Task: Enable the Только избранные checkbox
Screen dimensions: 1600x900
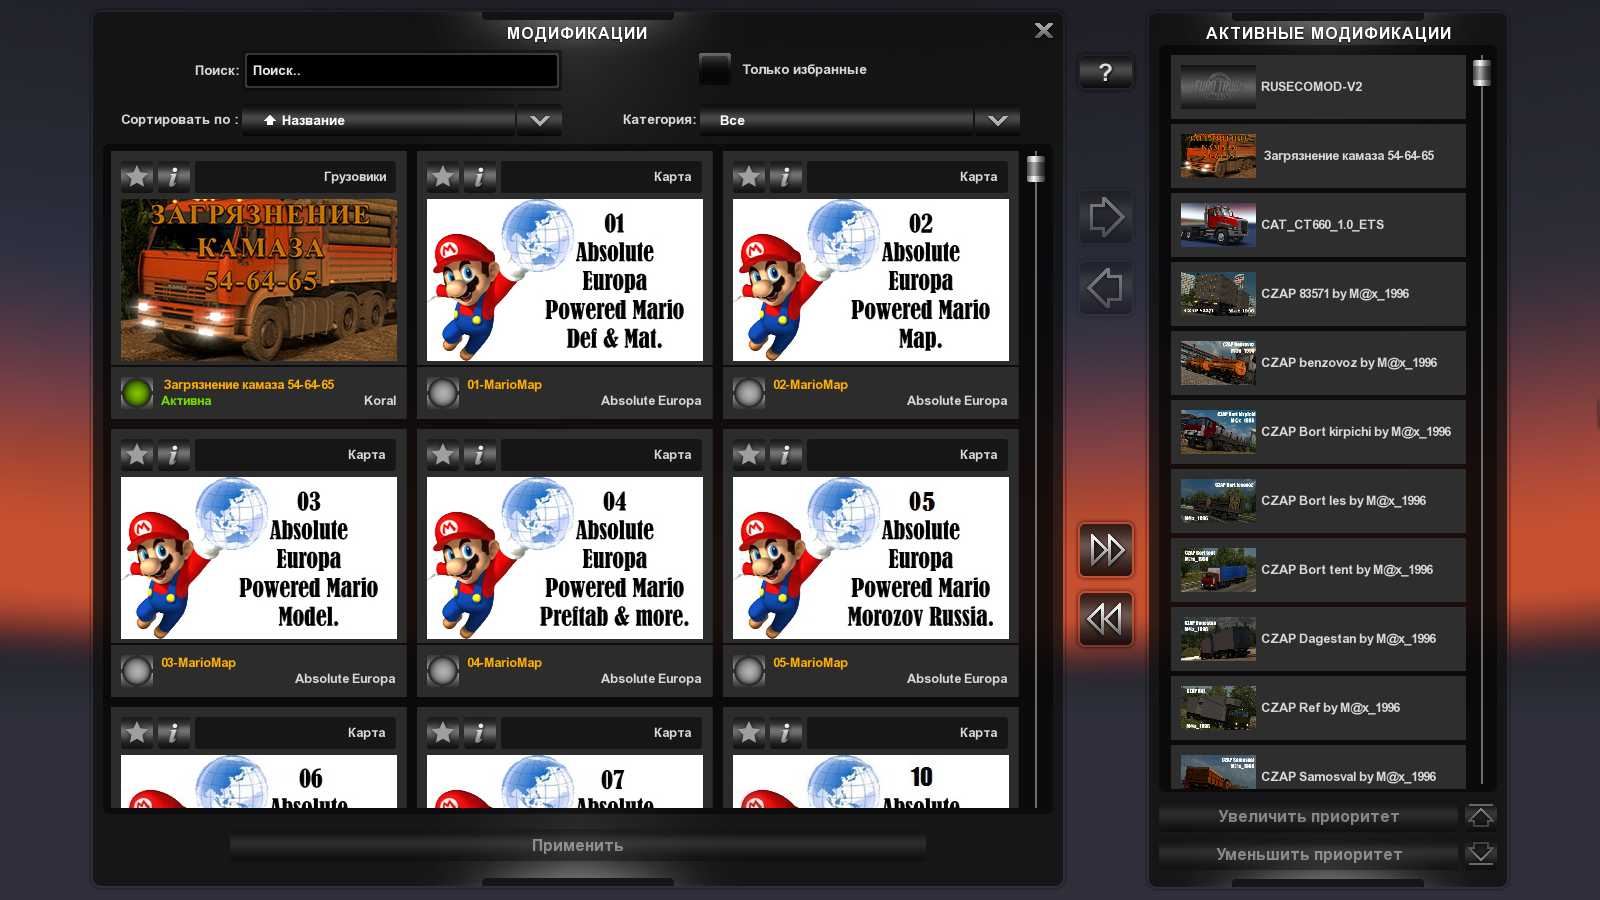Action: tap(715, 69)
